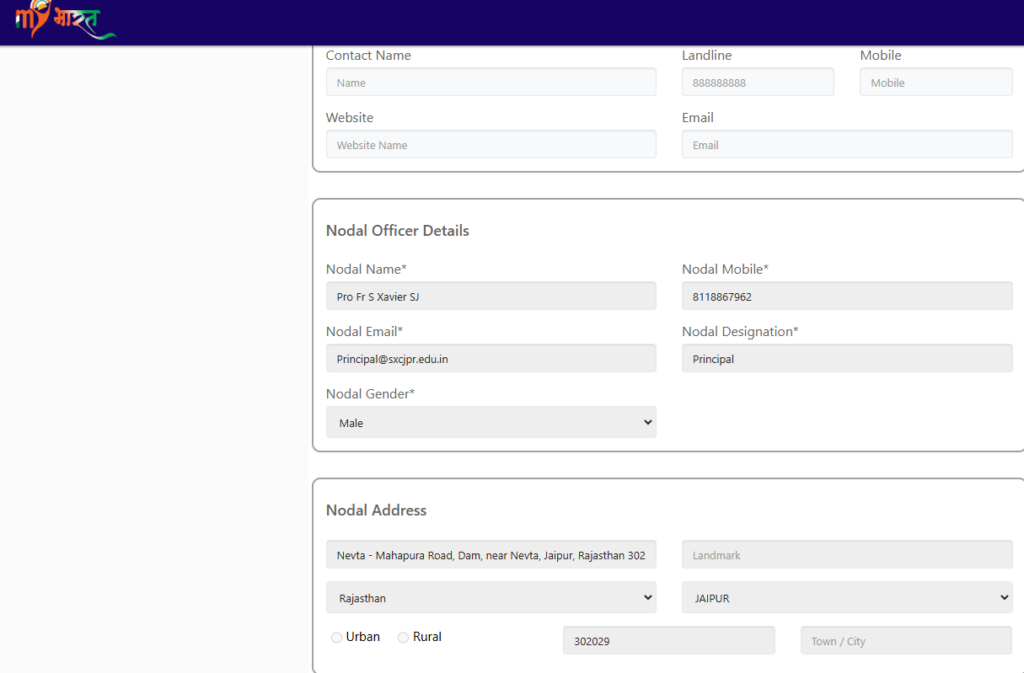Open the MY Bharat logo home link
Viewport: 1024px width, 673px height.
point(65,18)
